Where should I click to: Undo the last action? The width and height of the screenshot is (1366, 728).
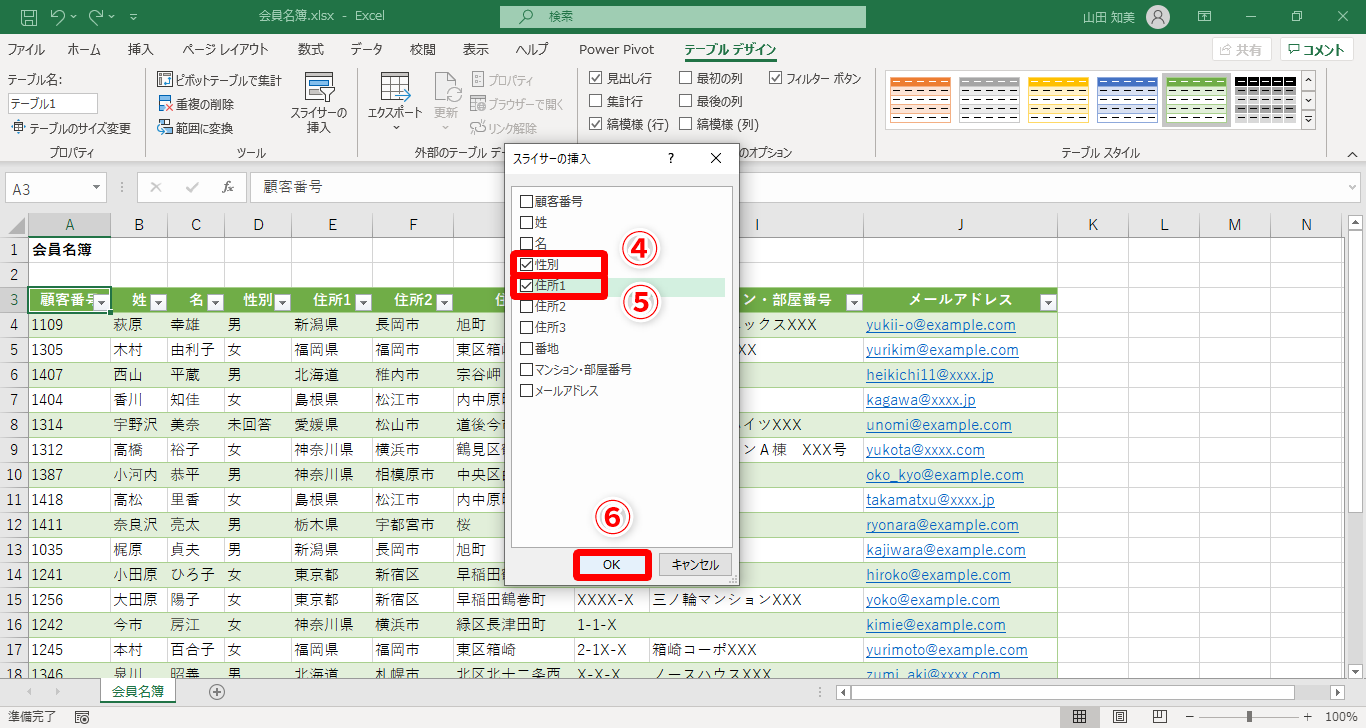[57, 17]
